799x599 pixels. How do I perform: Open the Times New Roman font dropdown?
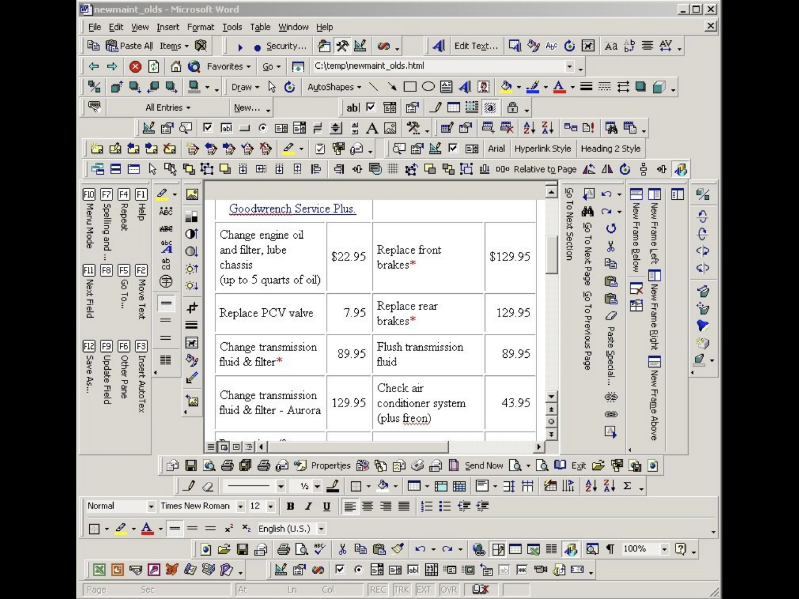tap(240, 506)
